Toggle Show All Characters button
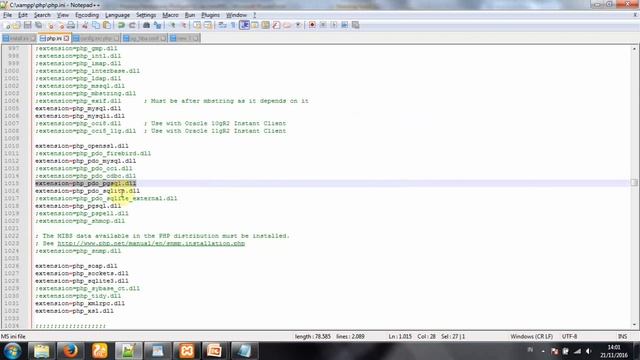640x360 pixels. pos(233,25)
